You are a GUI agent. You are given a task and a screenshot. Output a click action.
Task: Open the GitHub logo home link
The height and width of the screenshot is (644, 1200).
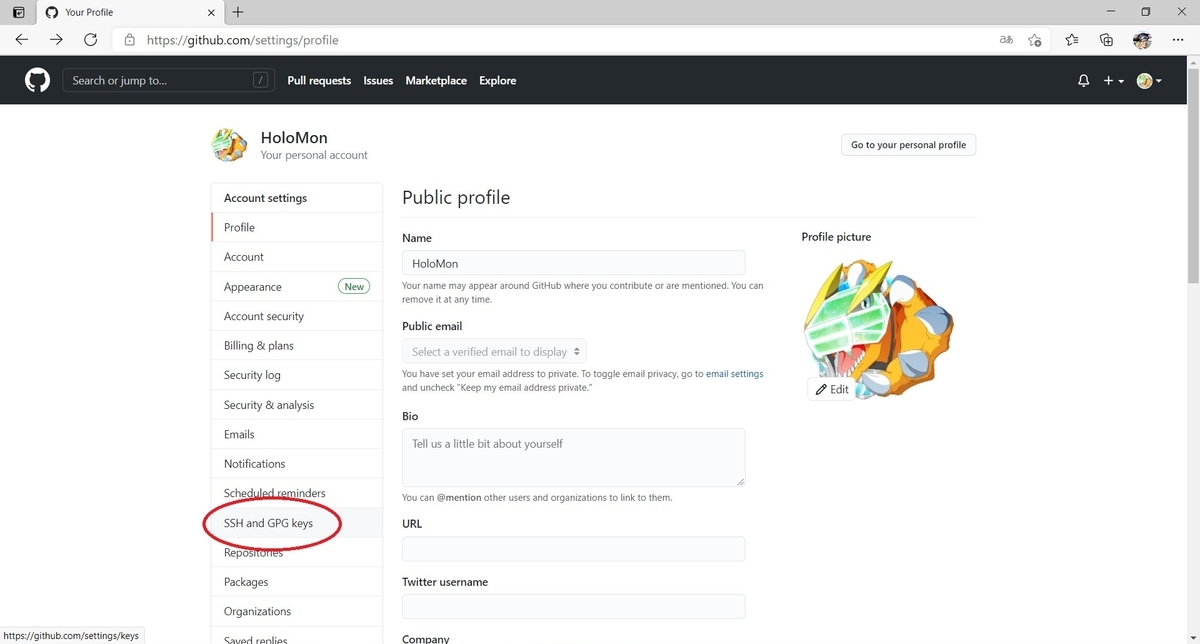37,81
